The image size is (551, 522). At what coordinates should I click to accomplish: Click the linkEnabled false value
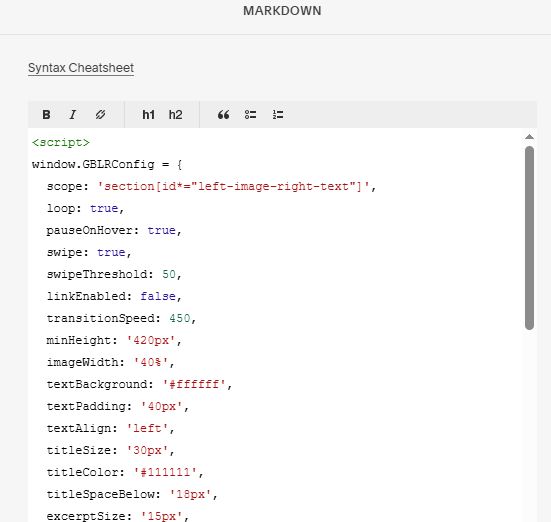pos(158,296)
